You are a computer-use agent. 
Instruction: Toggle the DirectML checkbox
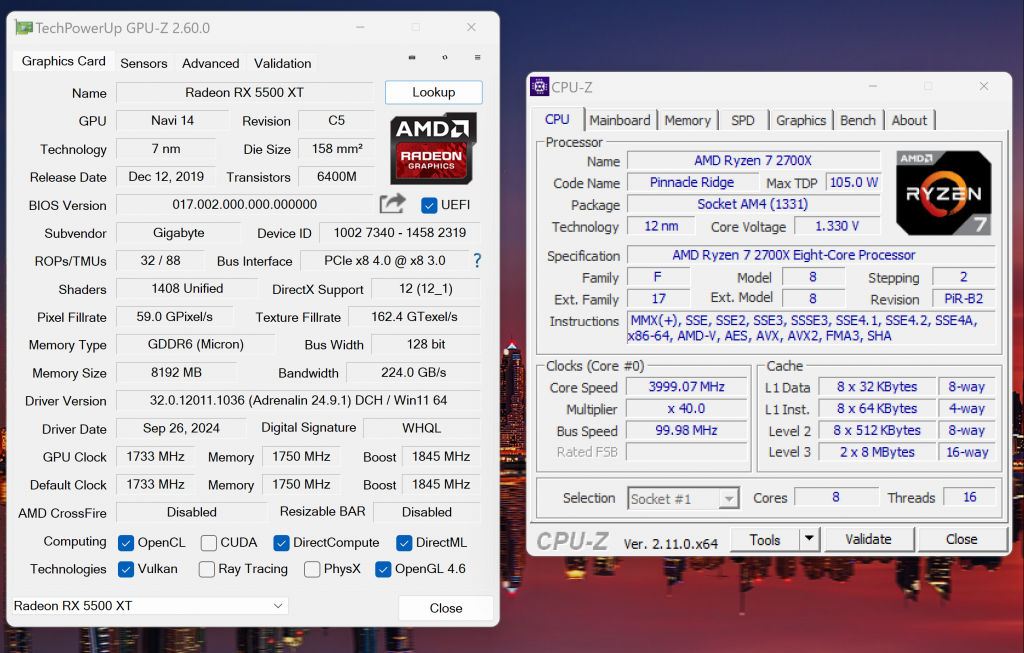point(404,543)
